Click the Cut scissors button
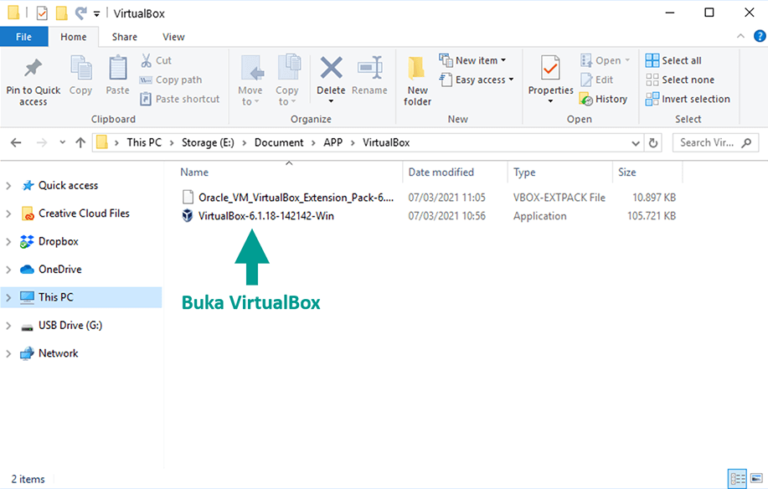The height and width of the screenshot is (489, 768). [156, 60]
